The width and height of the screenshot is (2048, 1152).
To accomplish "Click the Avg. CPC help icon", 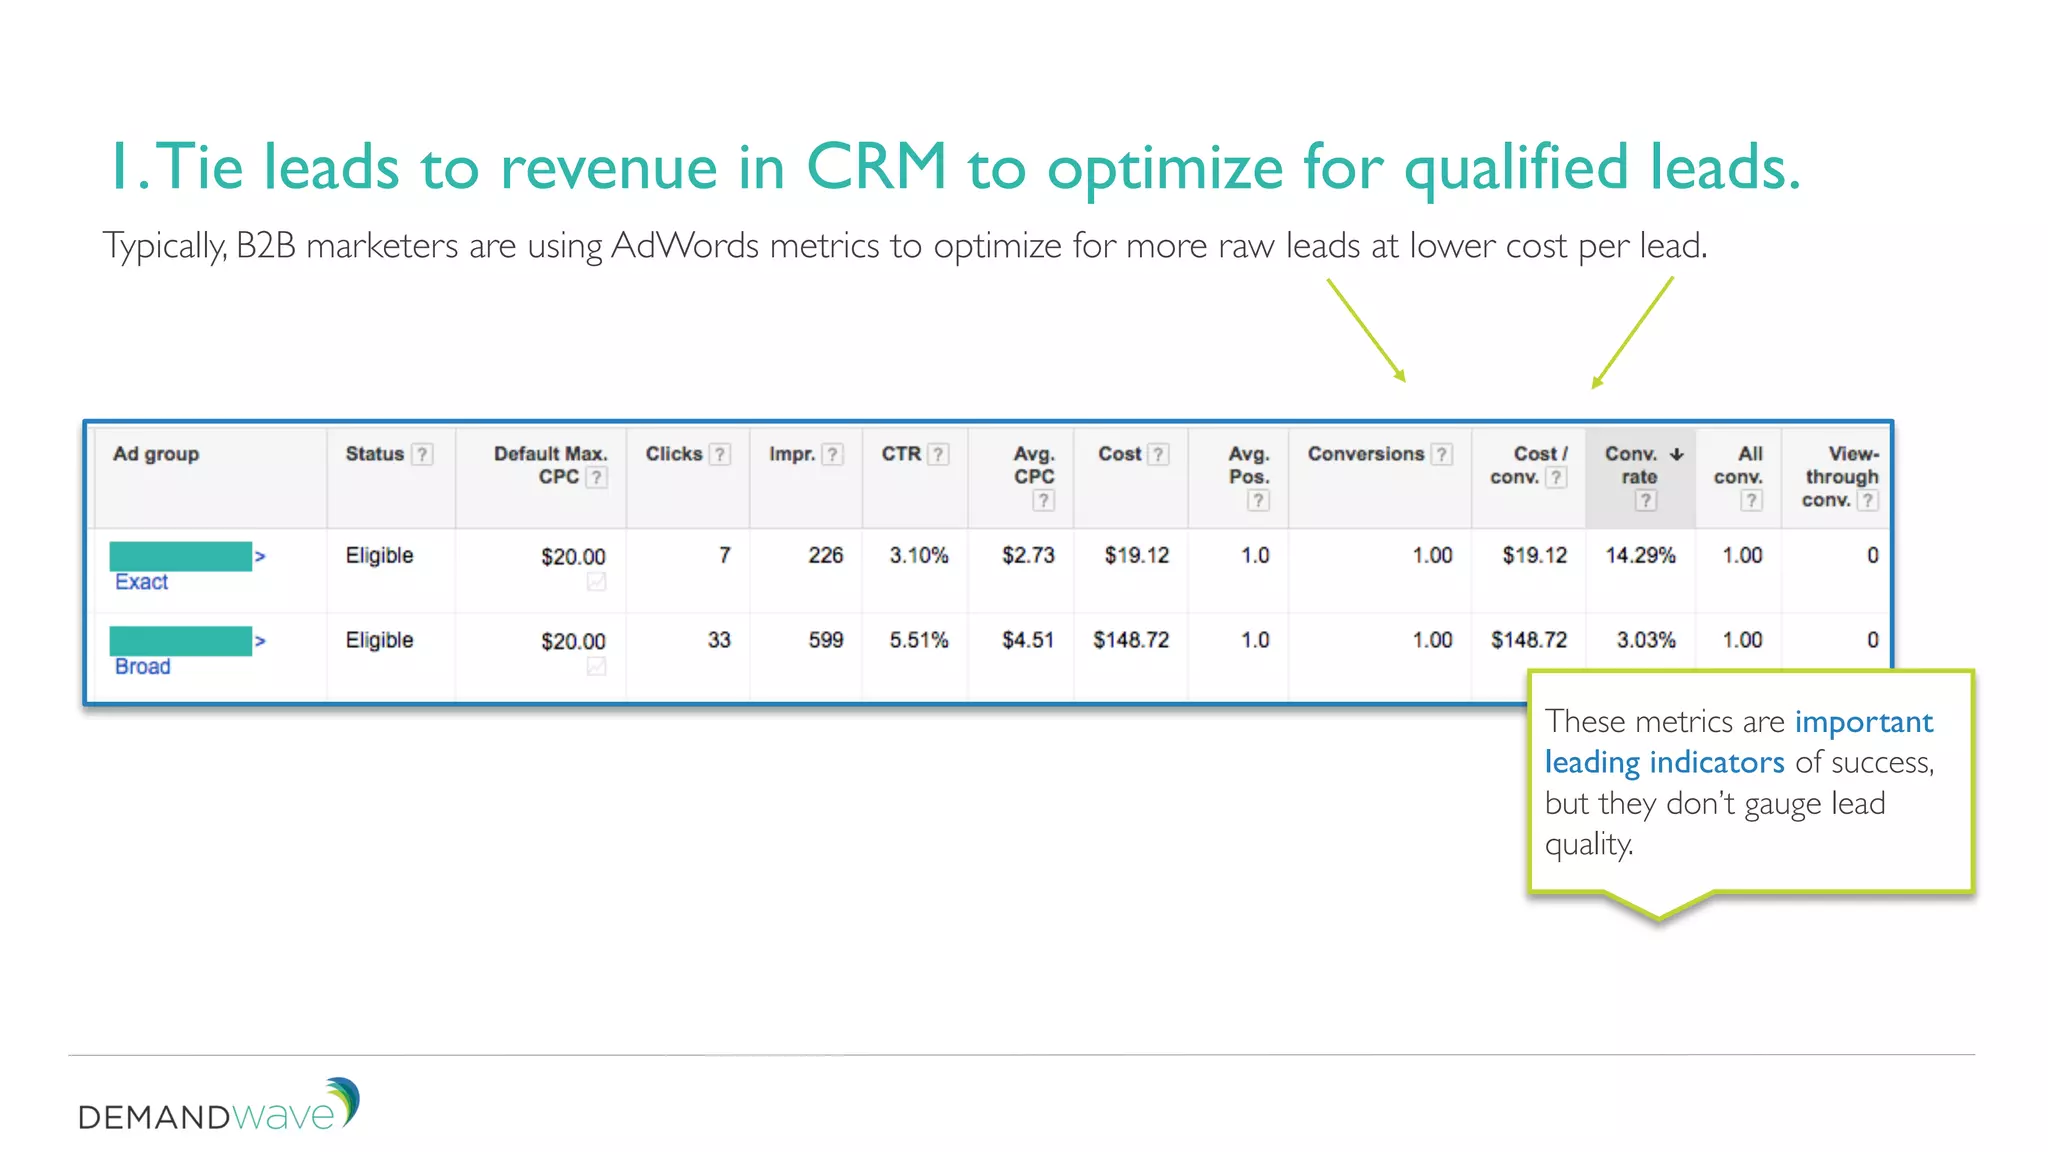I will (x=1044, y=500).
